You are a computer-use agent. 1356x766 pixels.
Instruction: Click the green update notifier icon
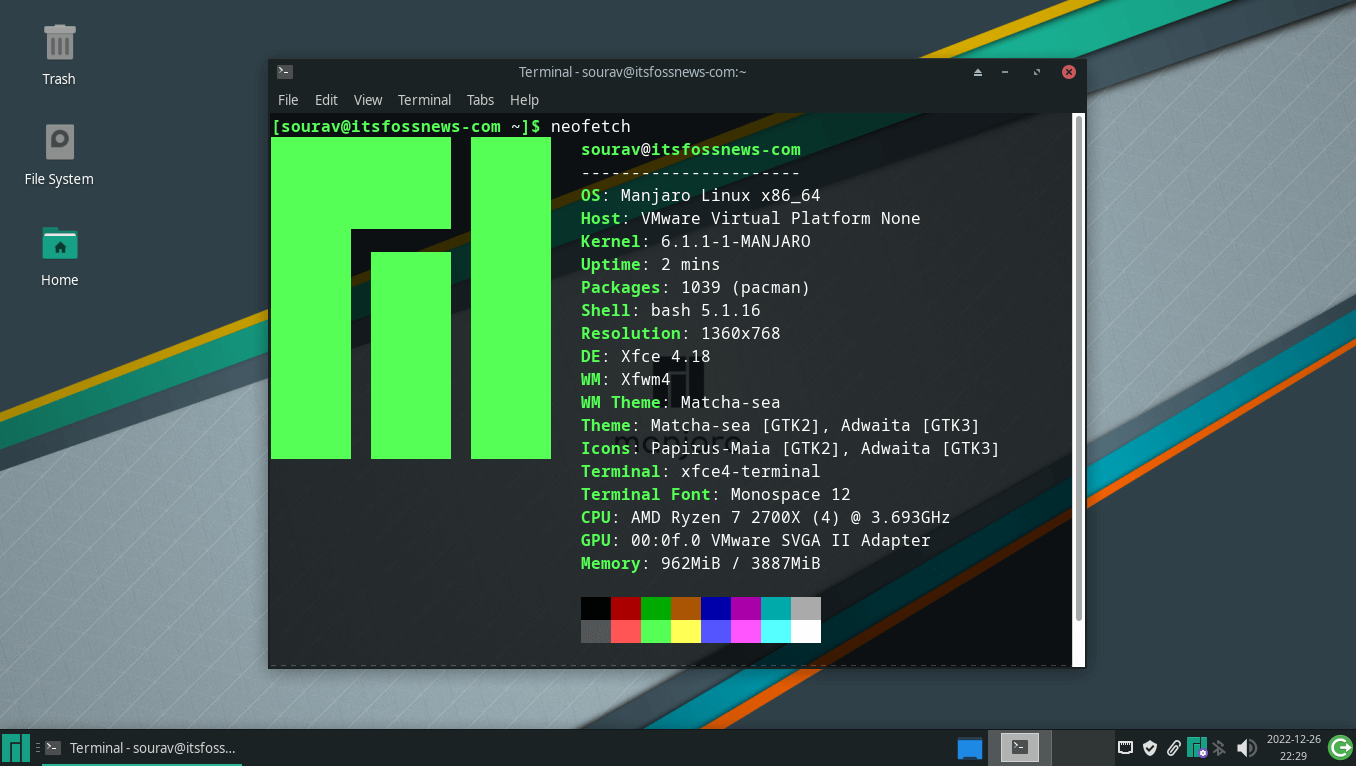(x=1339, y=746)
